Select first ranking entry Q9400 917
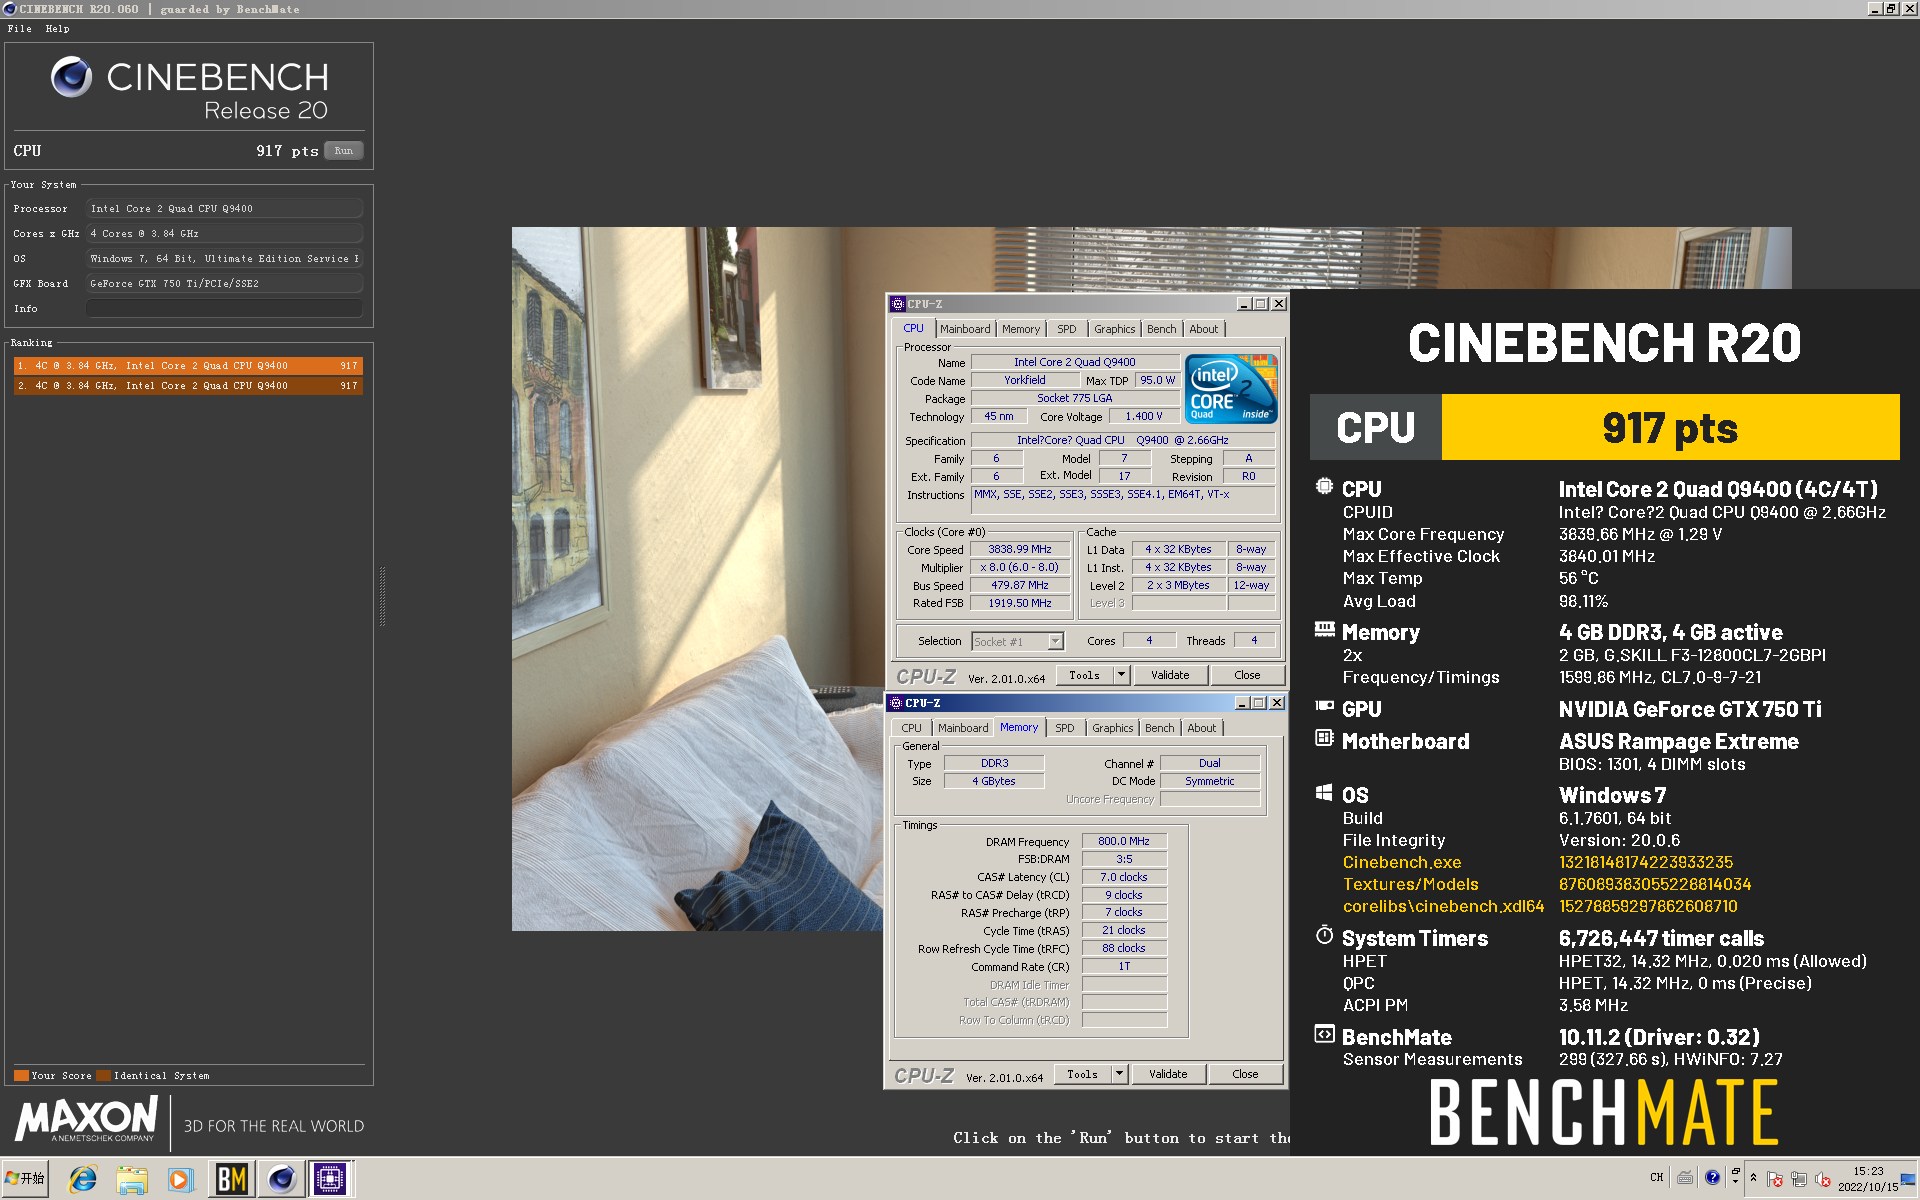Screen dimensions: 1920x1200 pyautogui.click(x=188, y=366)
